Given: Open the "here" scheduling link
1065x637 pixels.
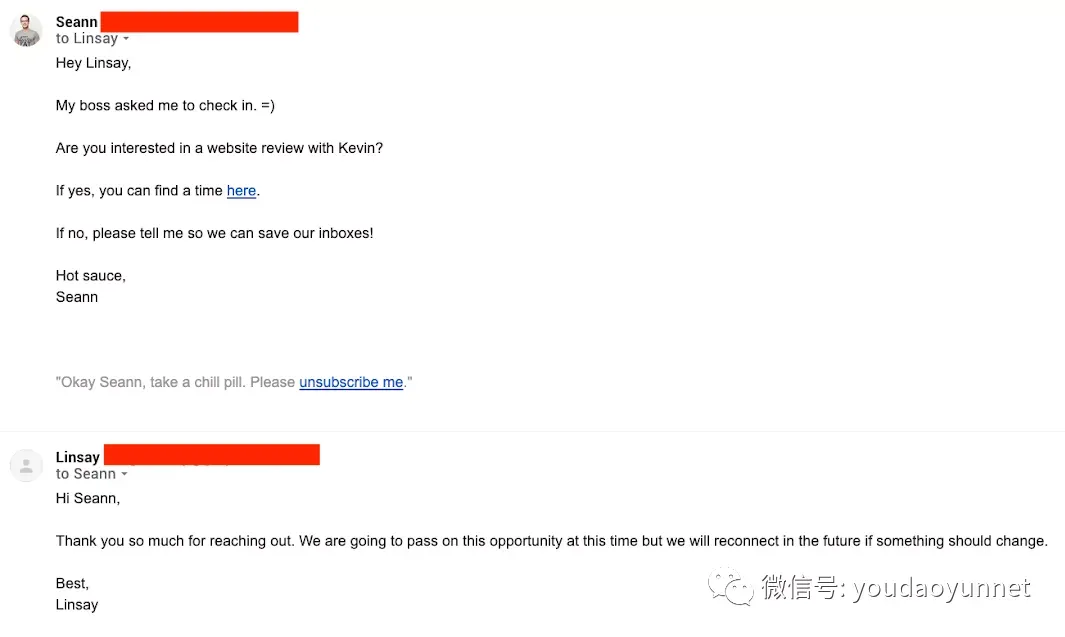Looking at the screenshot, I should (x=241, y=190).
